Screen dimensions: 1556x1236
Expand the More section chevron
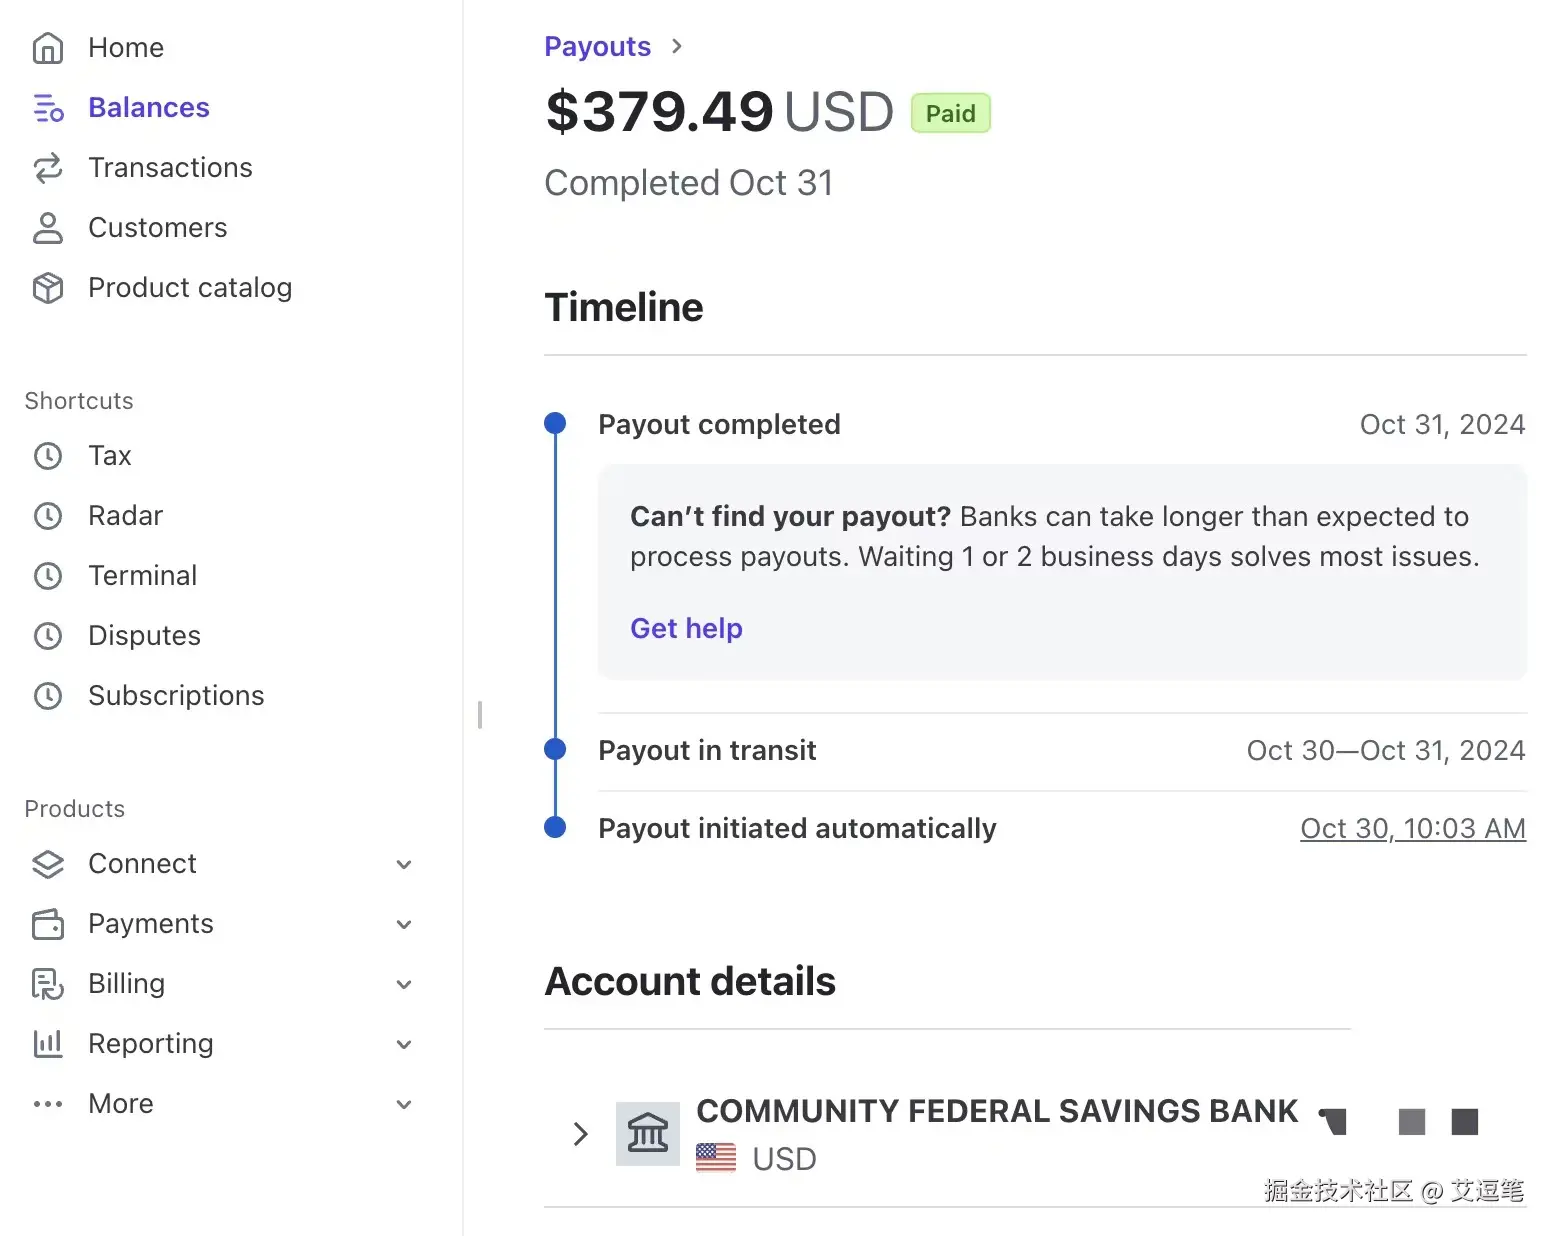point(404,1104)
